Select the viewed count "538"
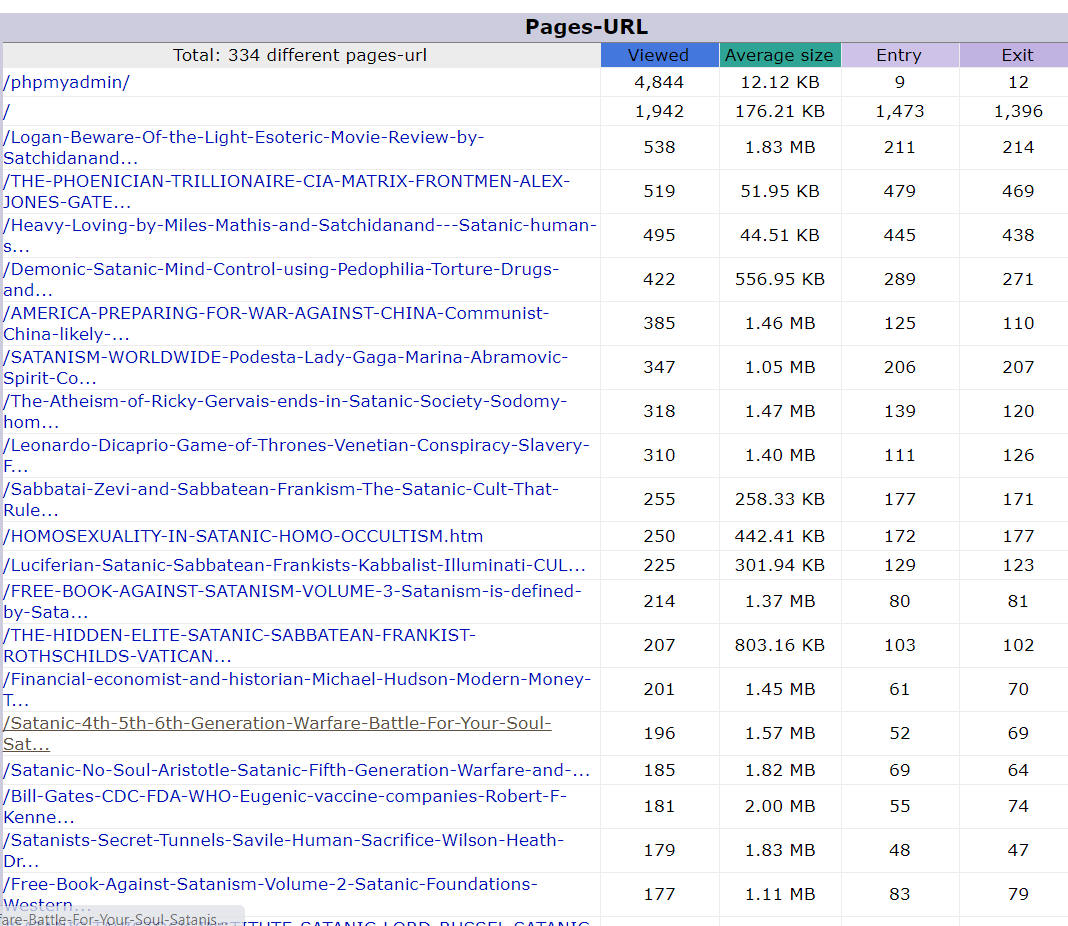1068x926 pixels. click(x=659, y=147)
